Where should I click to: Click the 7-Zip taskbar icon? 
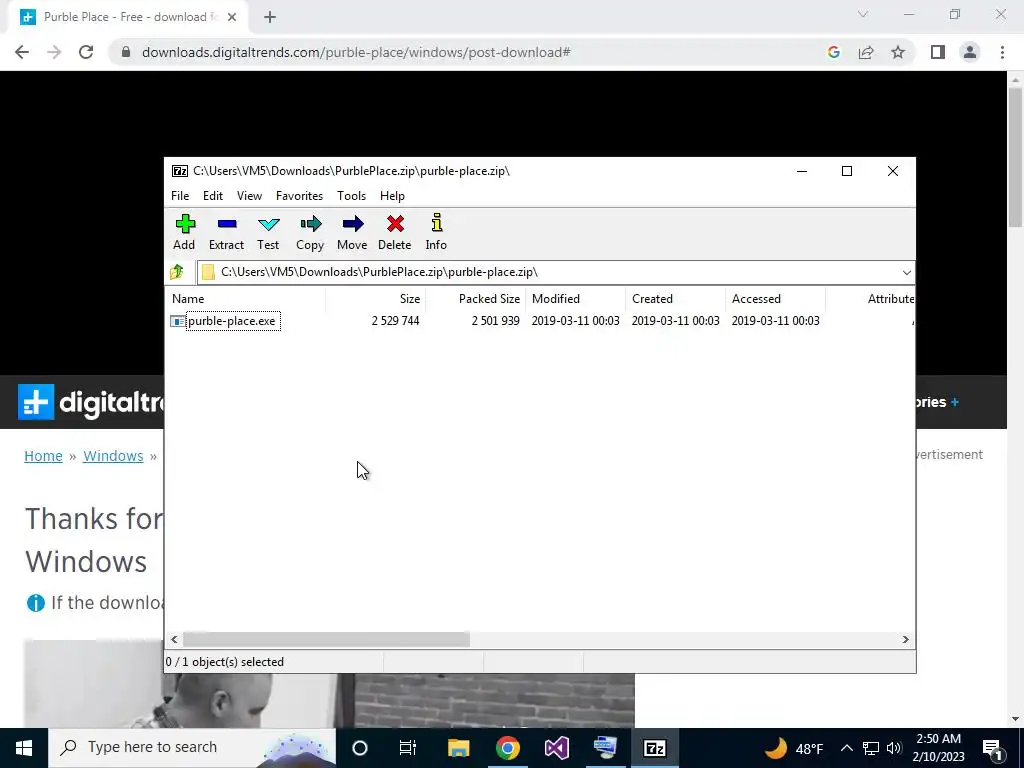click(x=654, y=748)
